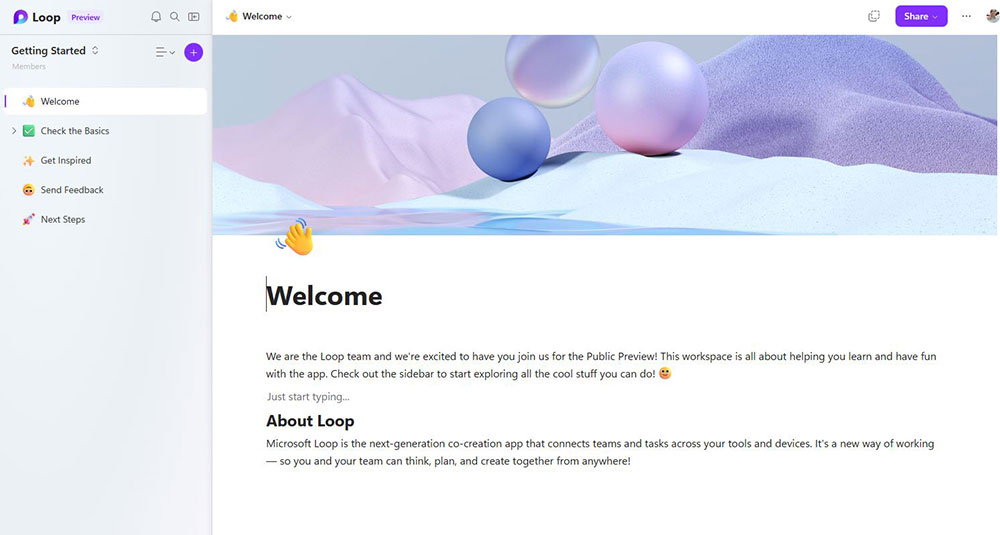Open the Get Inspired page

point(66,160)
